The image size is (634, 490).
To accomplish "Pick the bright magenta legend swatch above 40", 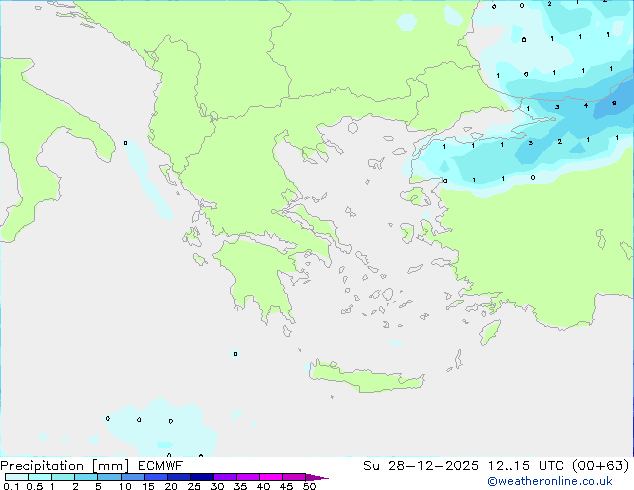I will coord(271,477).
